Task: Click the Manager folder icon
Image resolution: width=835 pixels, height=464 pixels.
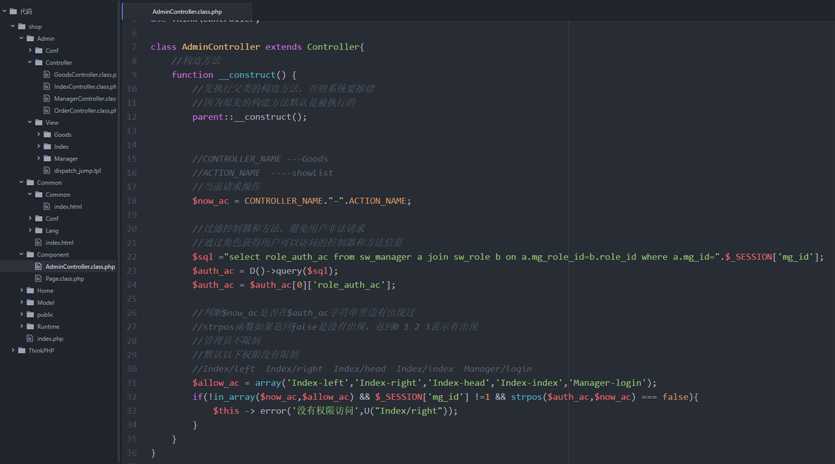Action: pos(47,158)
